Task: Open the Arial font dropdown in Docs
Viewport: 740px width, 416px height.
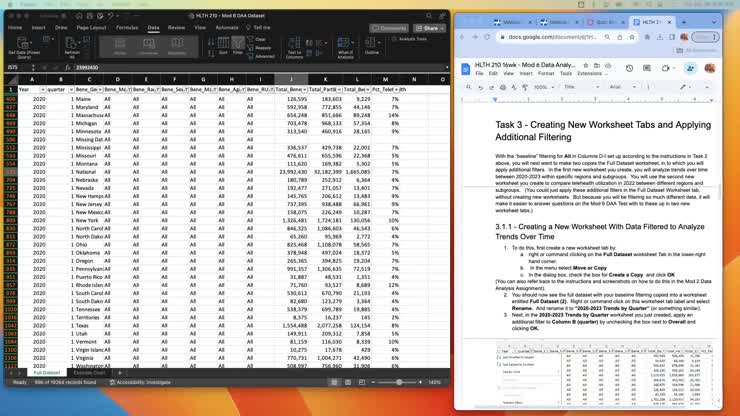Action: [x=619, y=87]
